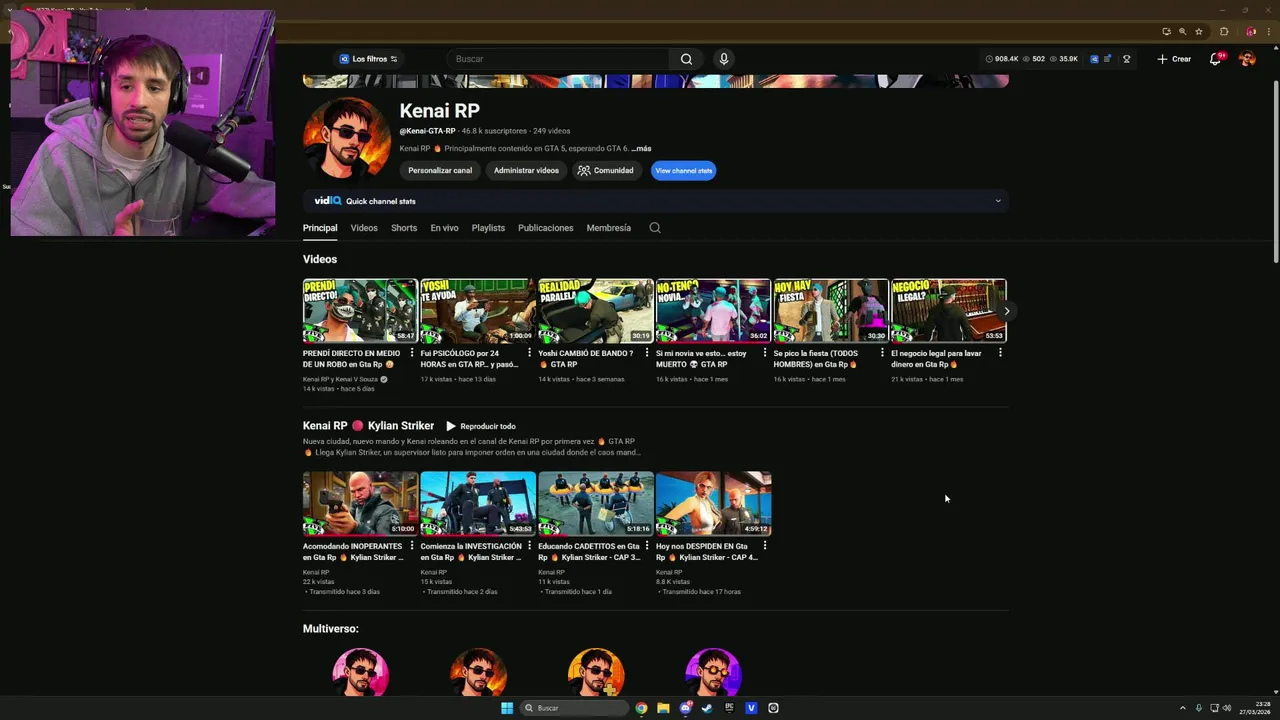Open Chrome from the taskbar

coord(641,708)
